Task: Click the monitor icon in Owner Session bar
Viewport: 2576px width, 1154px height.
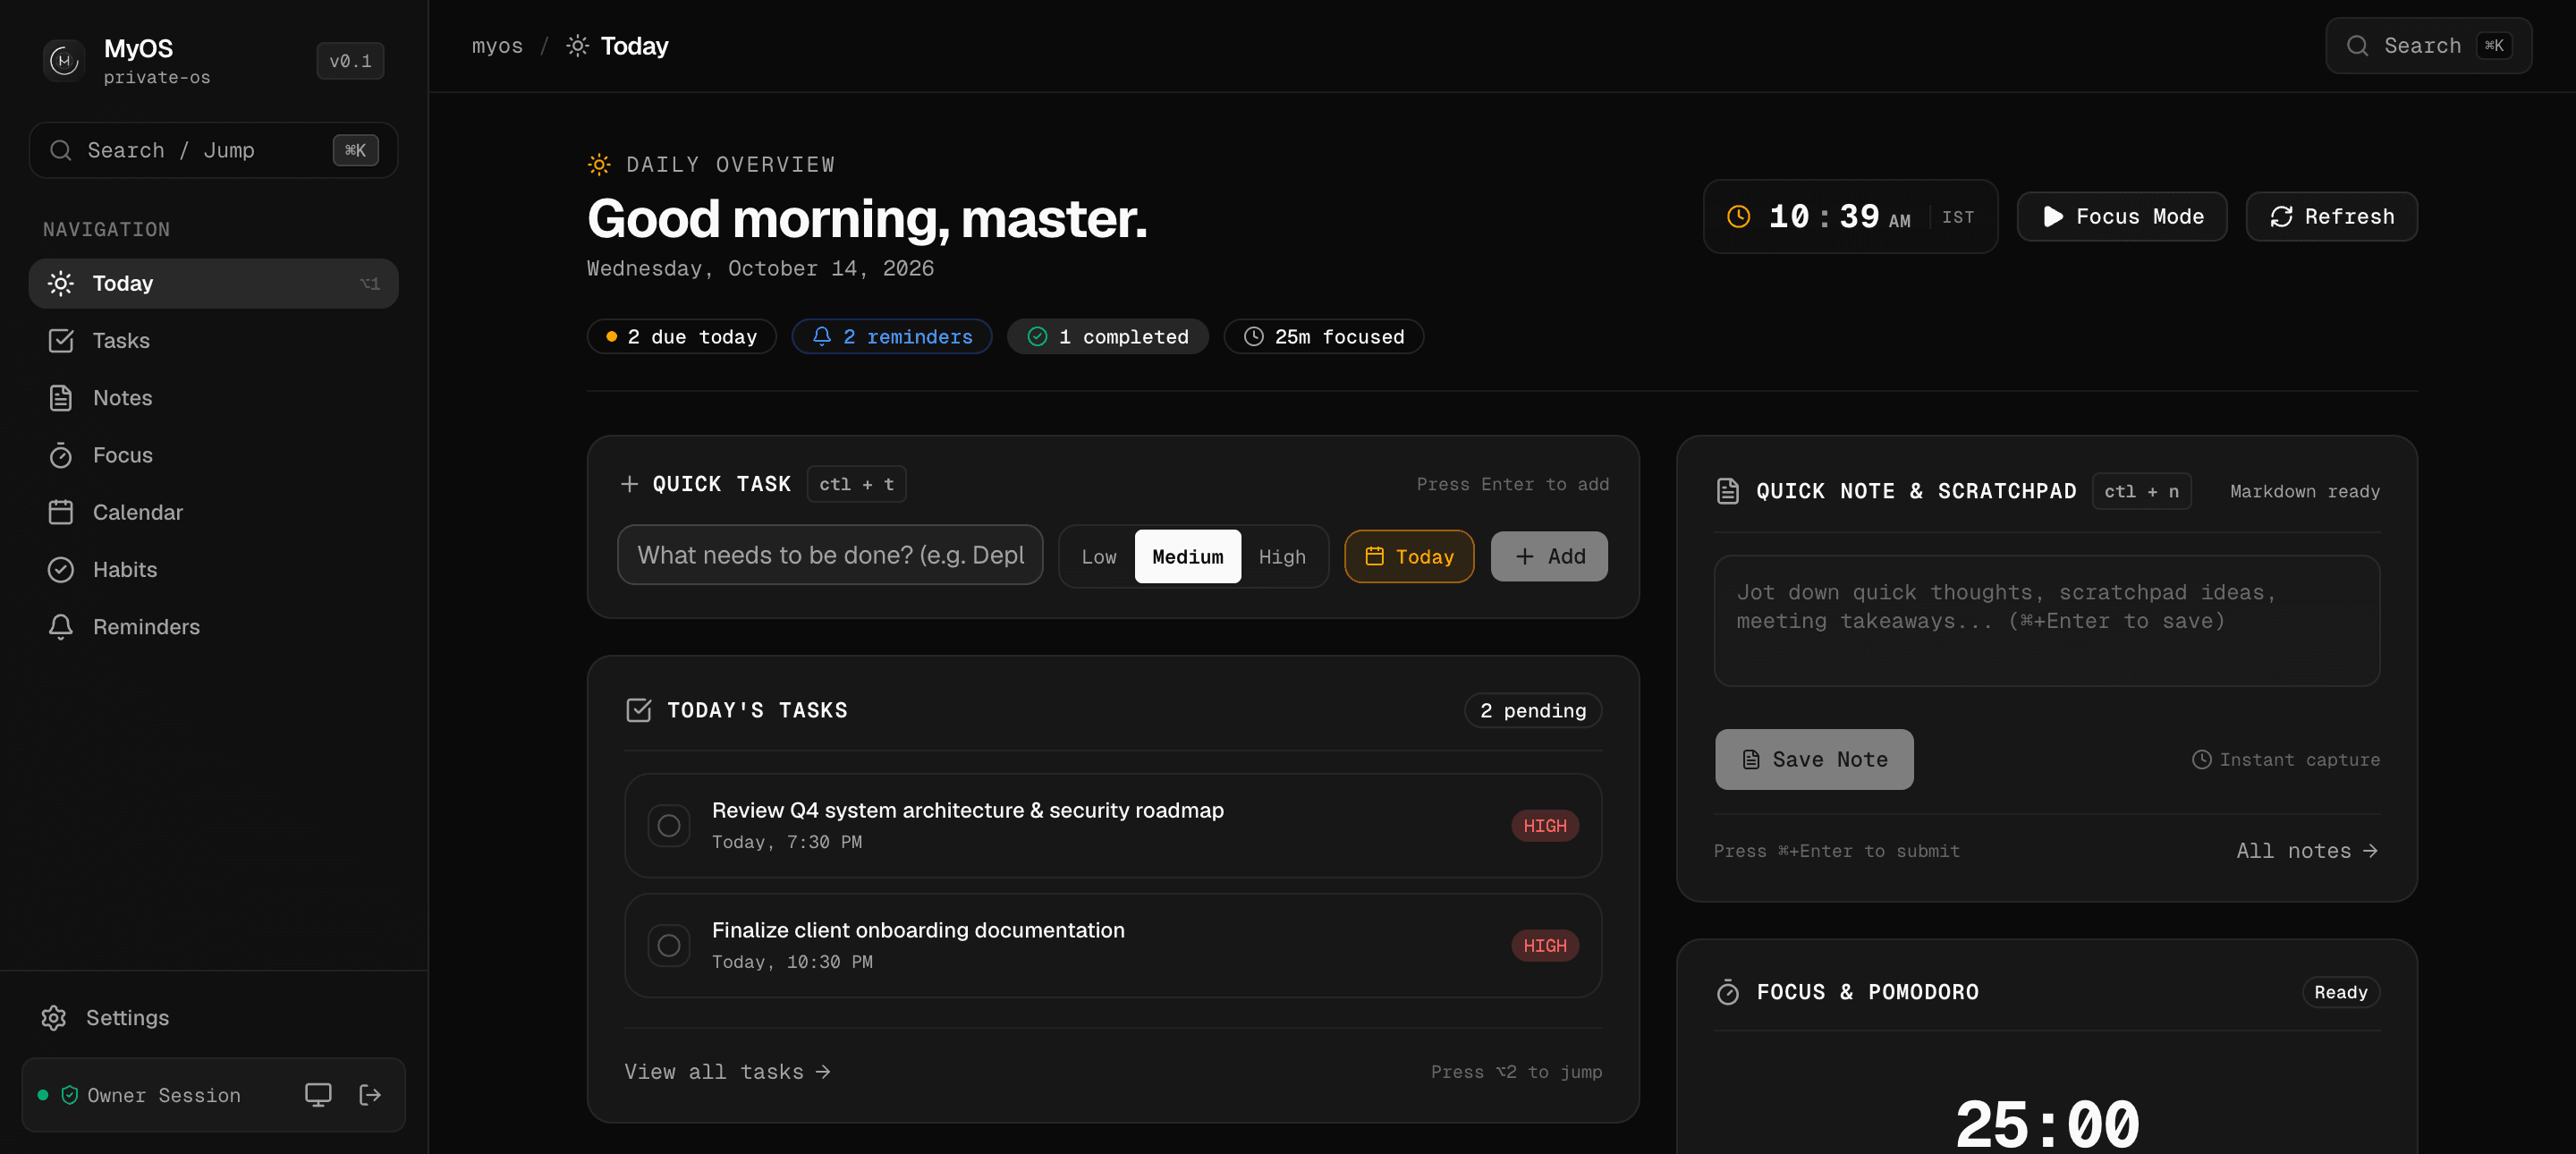Action: pyautogui.click(x=318, y=1095)
